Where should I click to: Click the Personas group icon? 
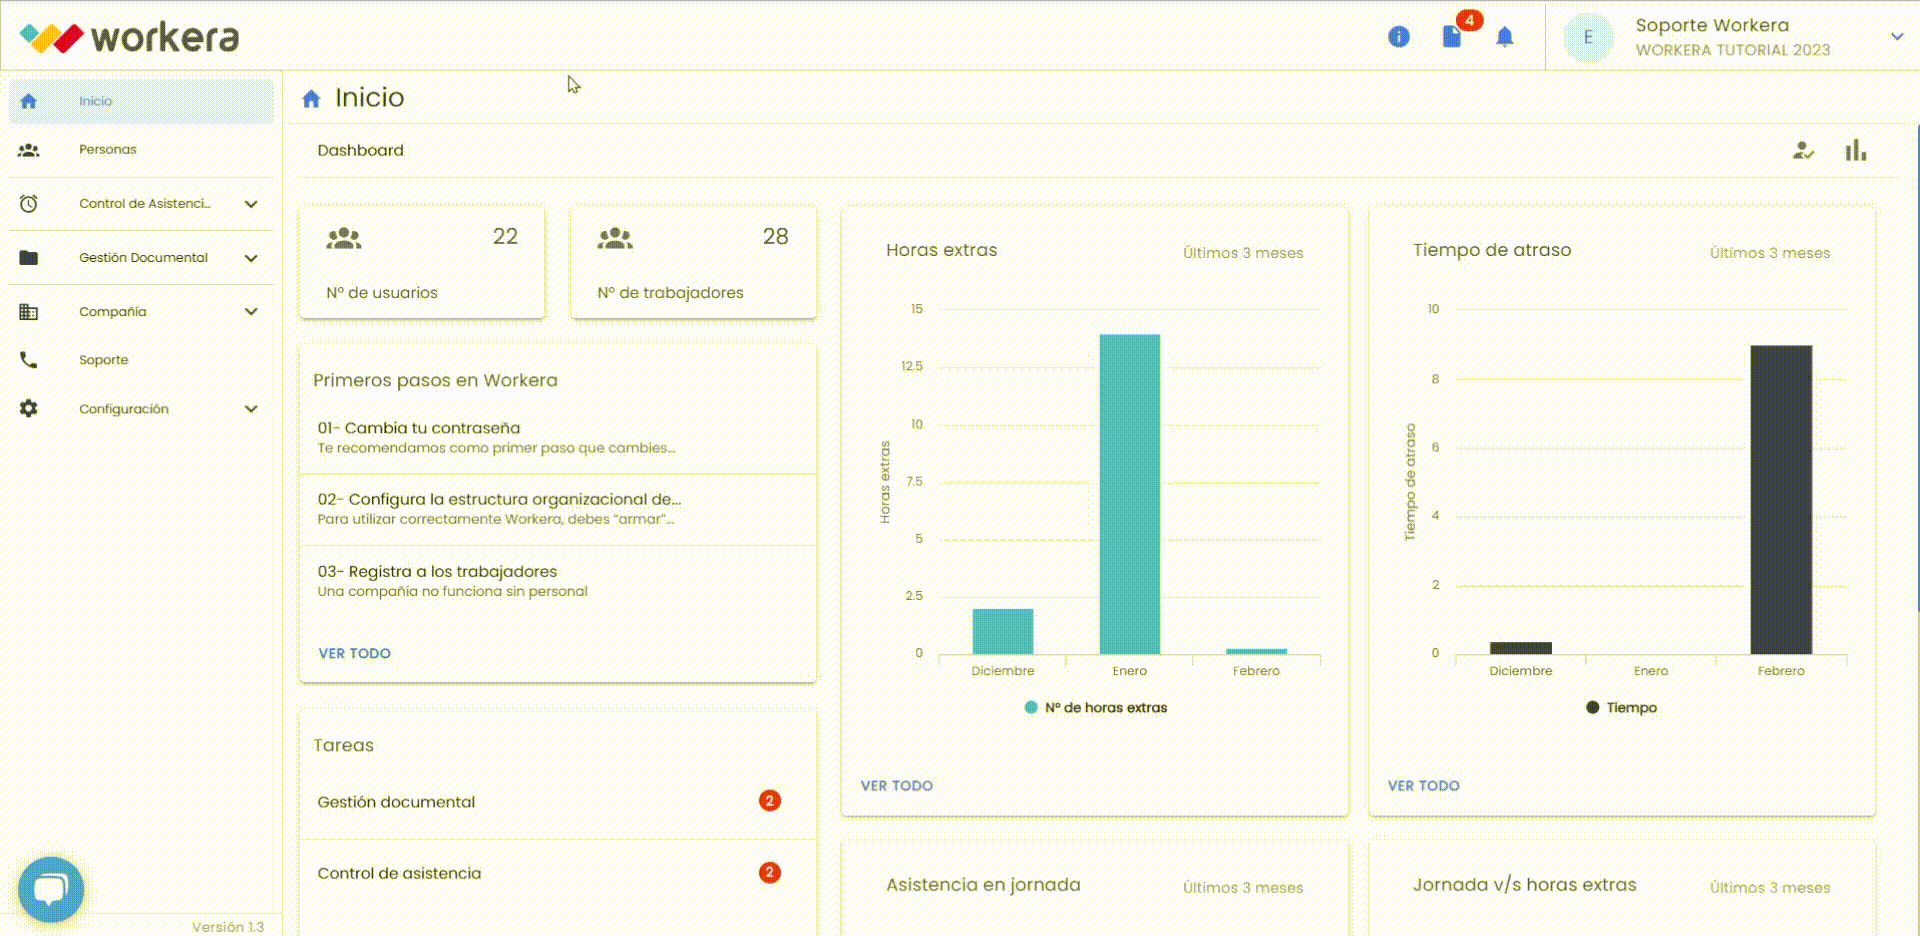pos(29,150)
